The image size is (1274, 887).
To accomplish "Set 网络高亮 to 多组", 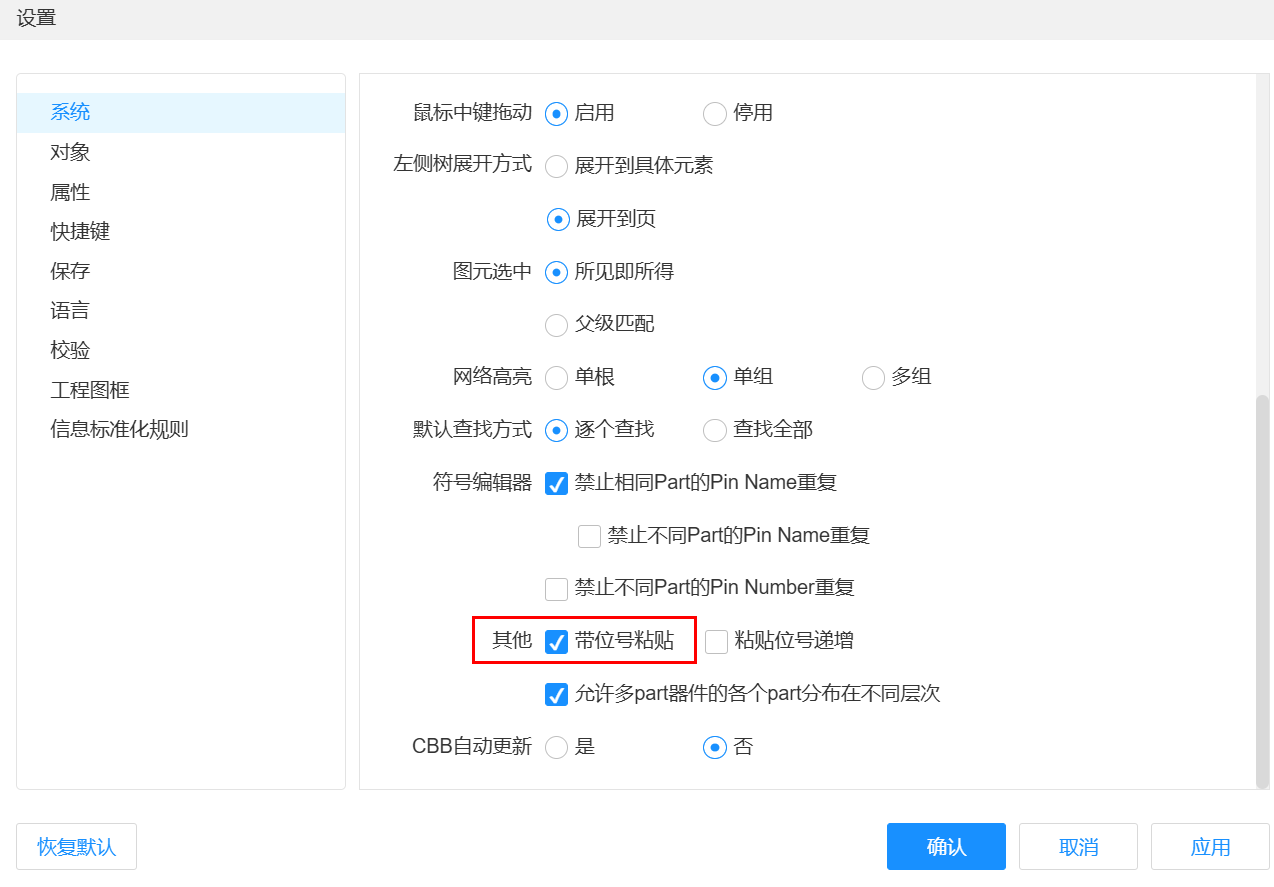I will 873,378.
